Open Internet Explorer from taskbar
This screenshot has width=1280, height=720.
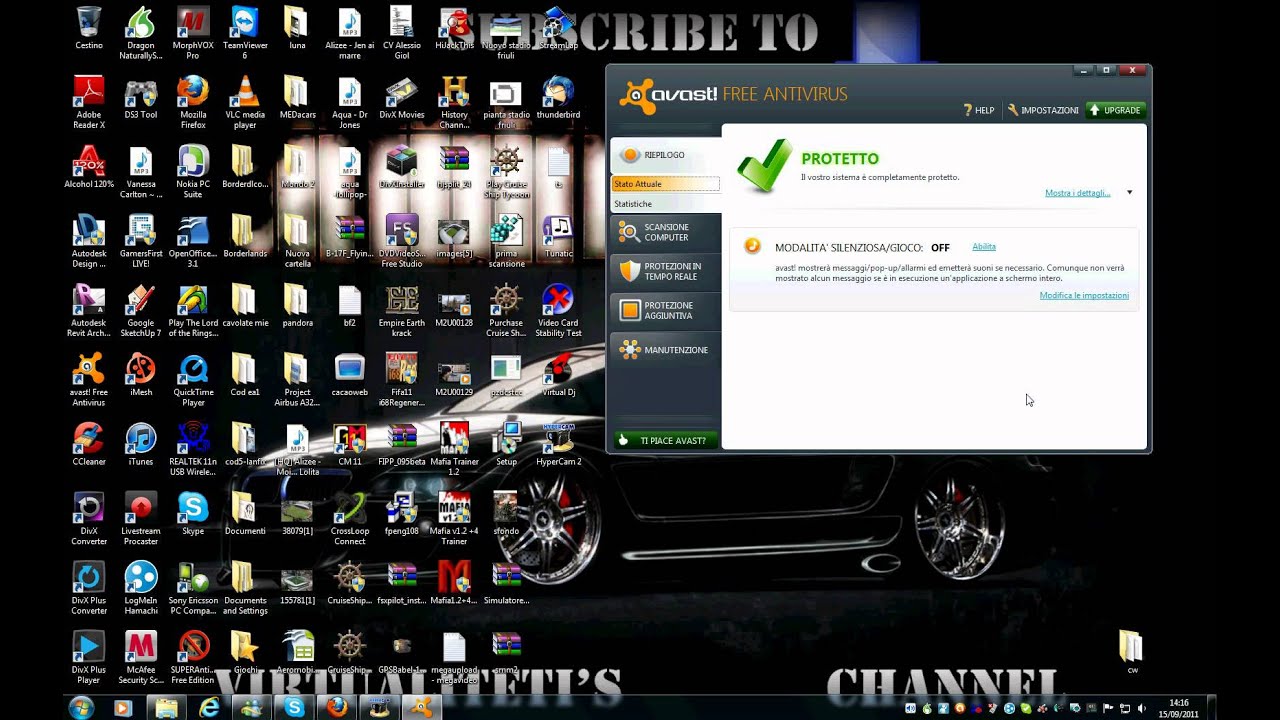[x=209, y=708]
